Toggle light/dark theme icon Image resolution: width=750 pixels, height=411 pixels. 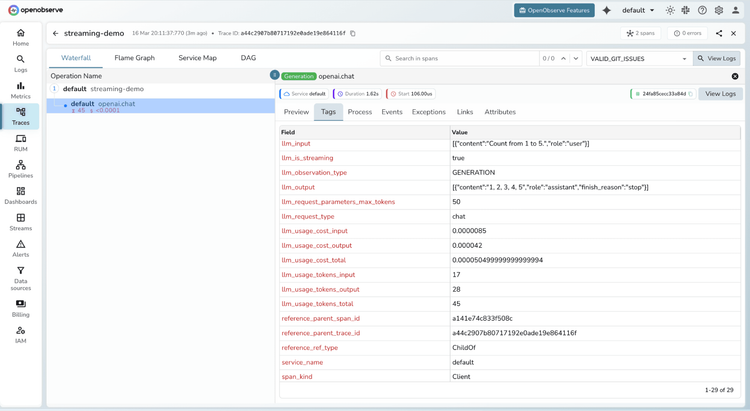[x=670, y=11]
